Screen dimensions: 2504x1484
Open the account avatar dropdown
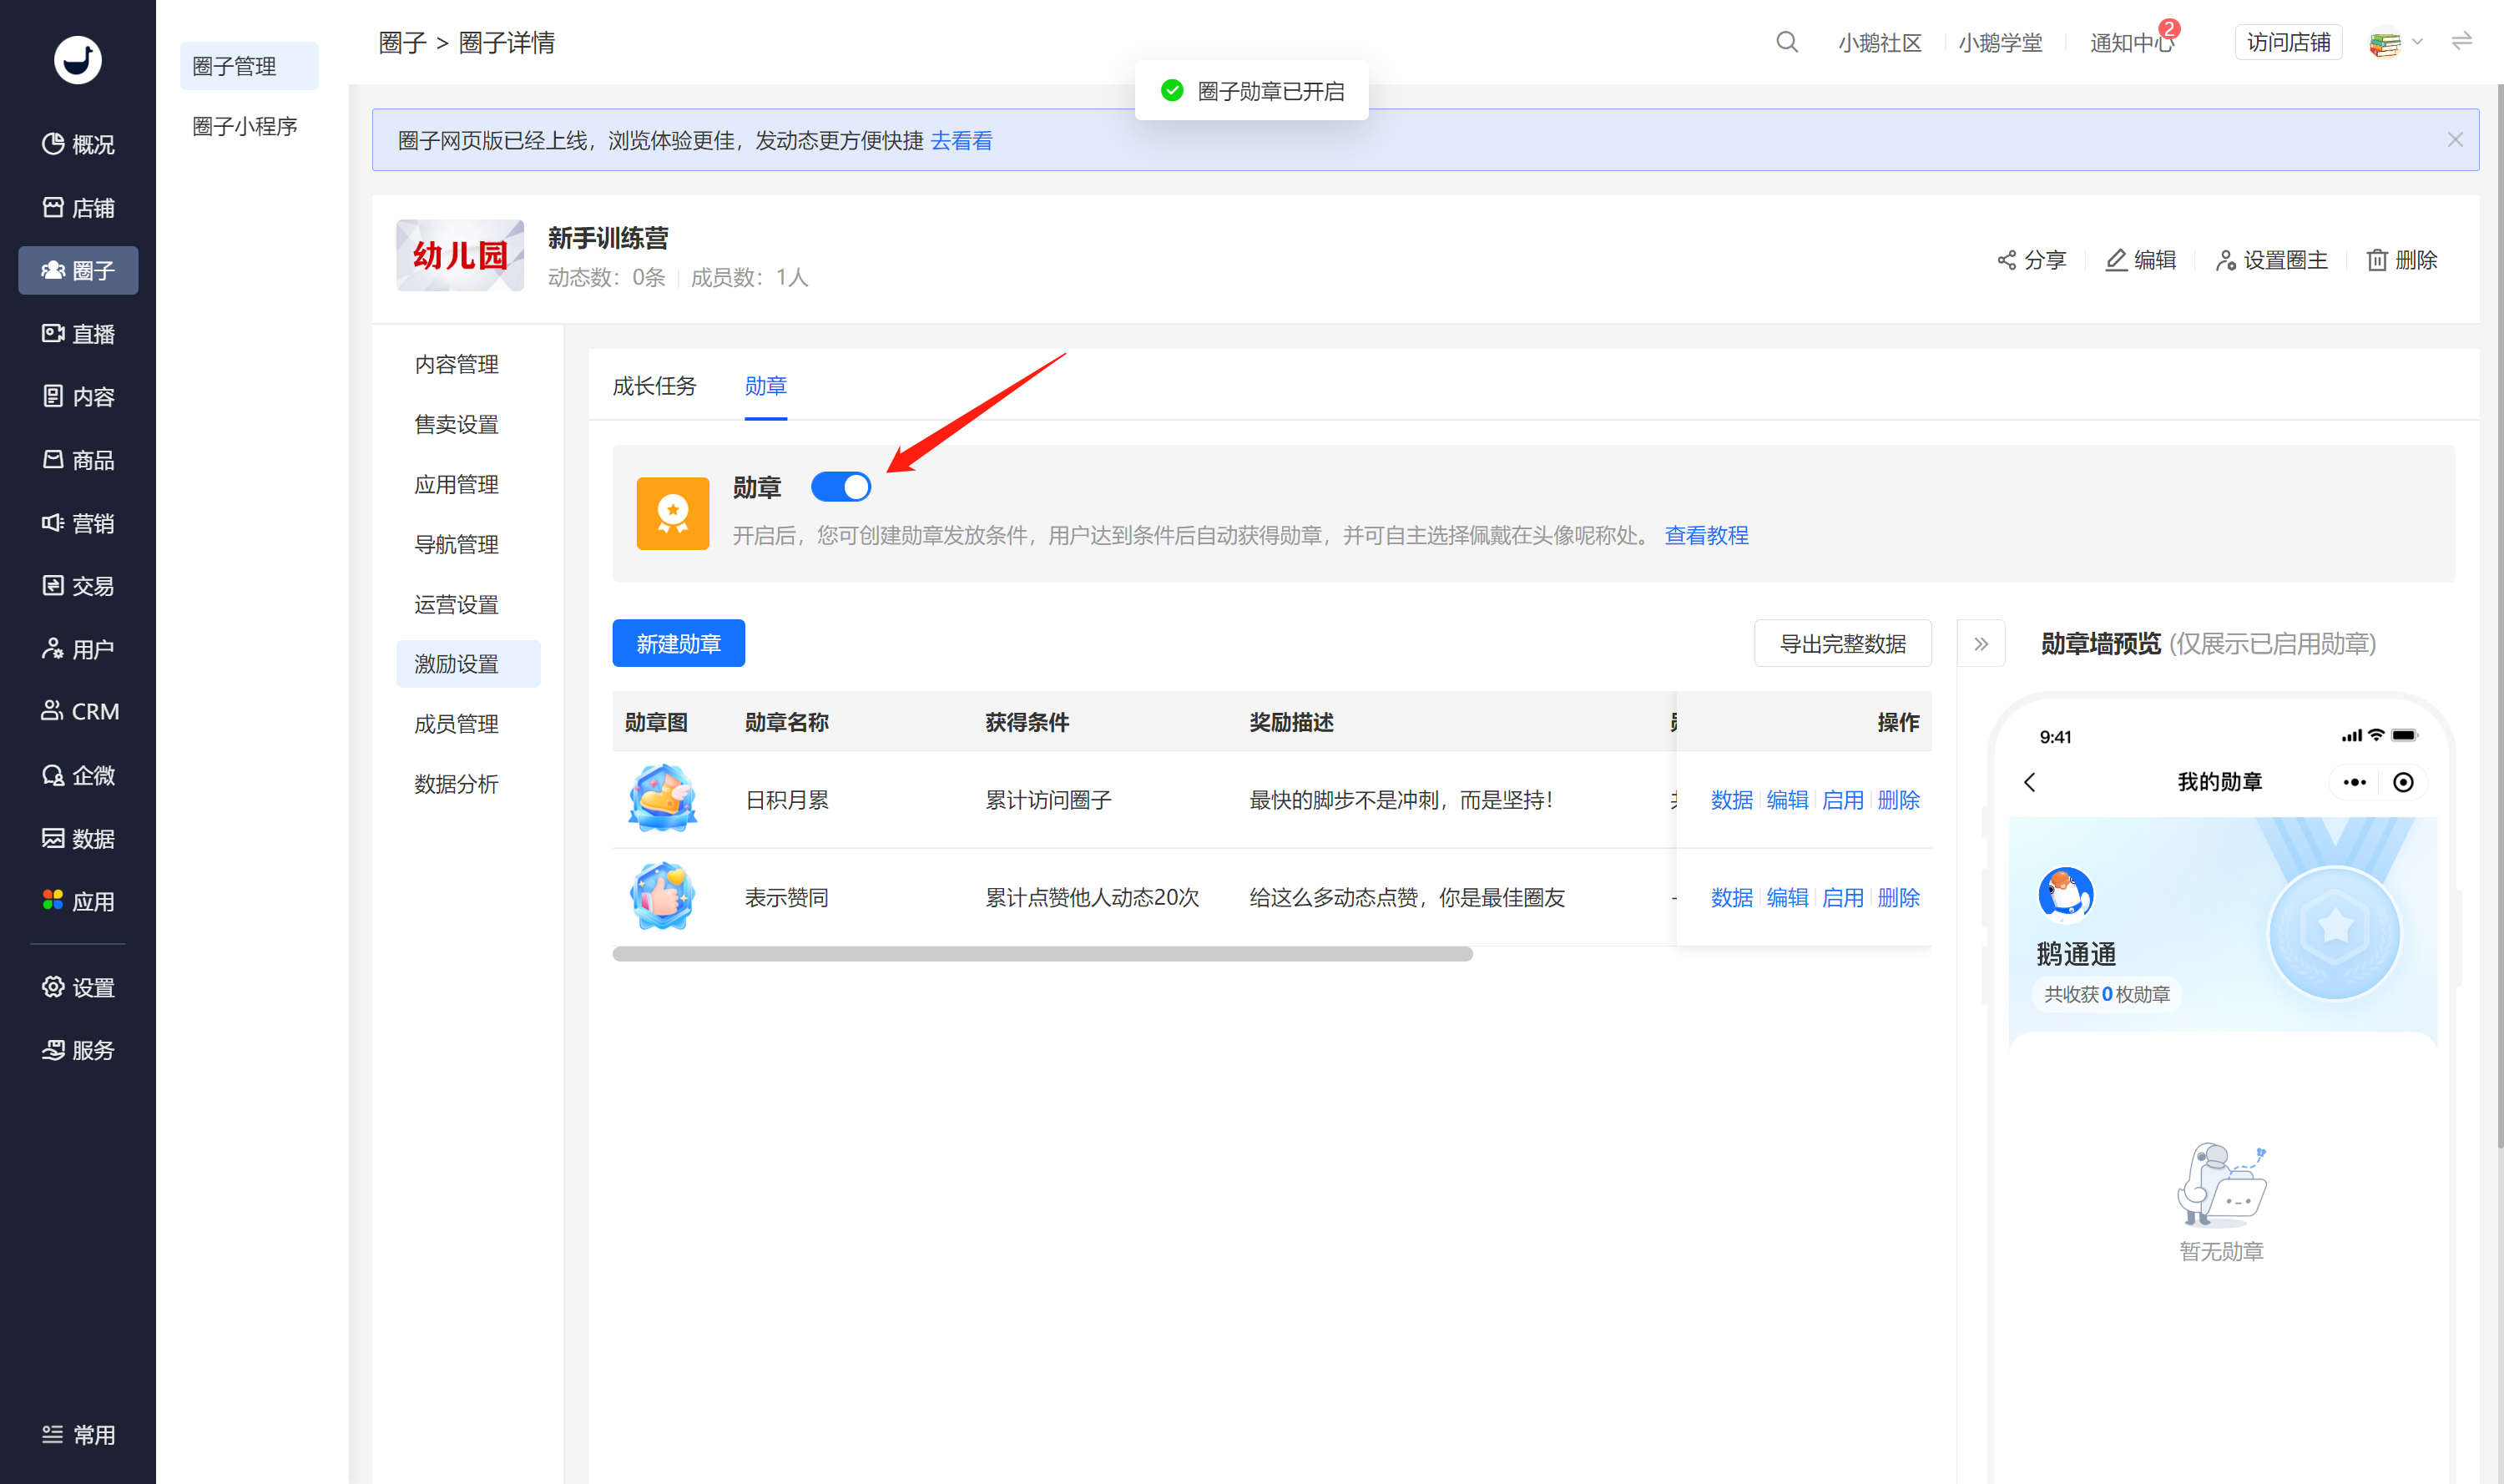(2395, 43)
